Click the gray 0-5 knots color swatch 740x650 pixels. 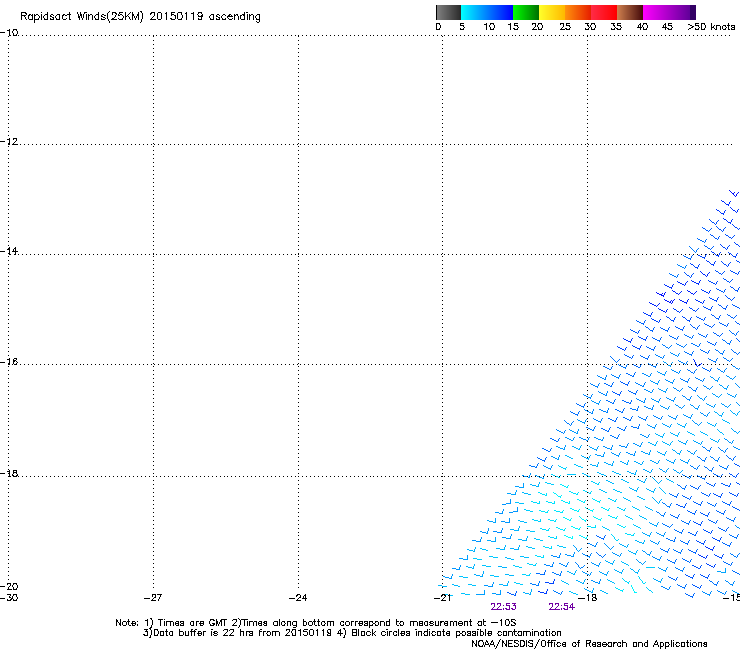tap(448, 12)
